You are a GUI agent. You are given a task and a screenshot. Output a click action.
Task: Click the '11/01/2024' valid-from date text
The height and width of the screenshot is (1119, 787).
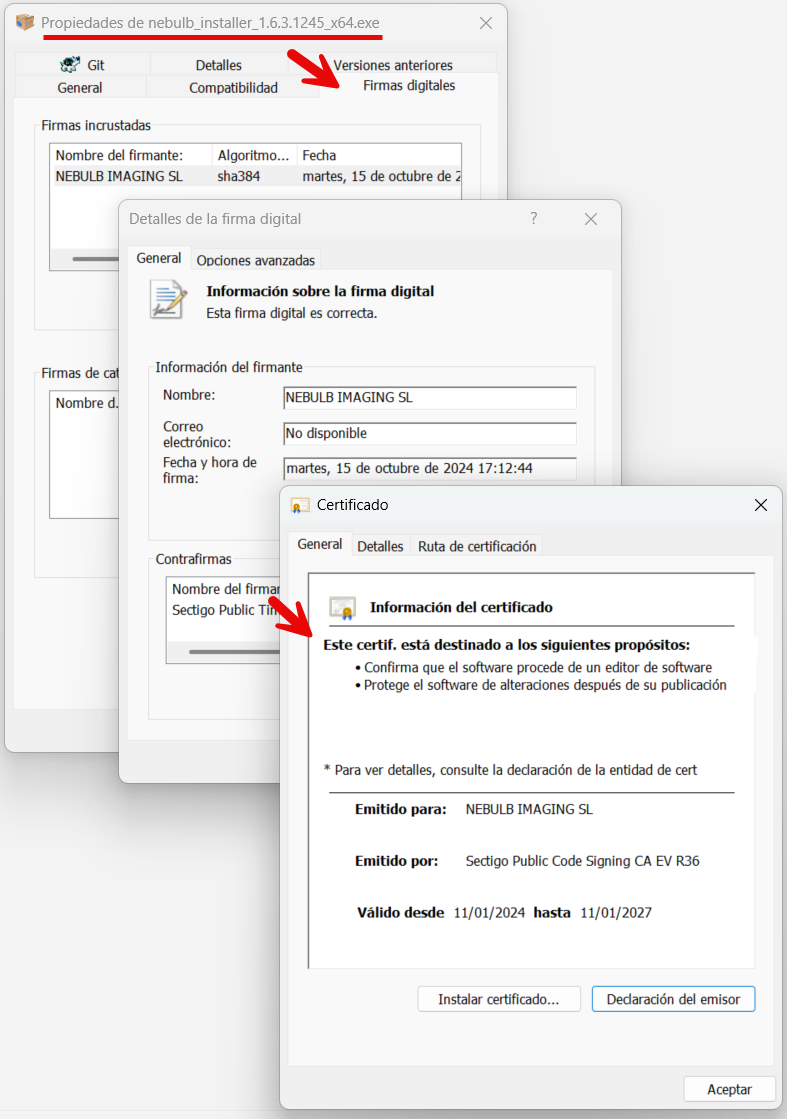(x=489, y=912)
